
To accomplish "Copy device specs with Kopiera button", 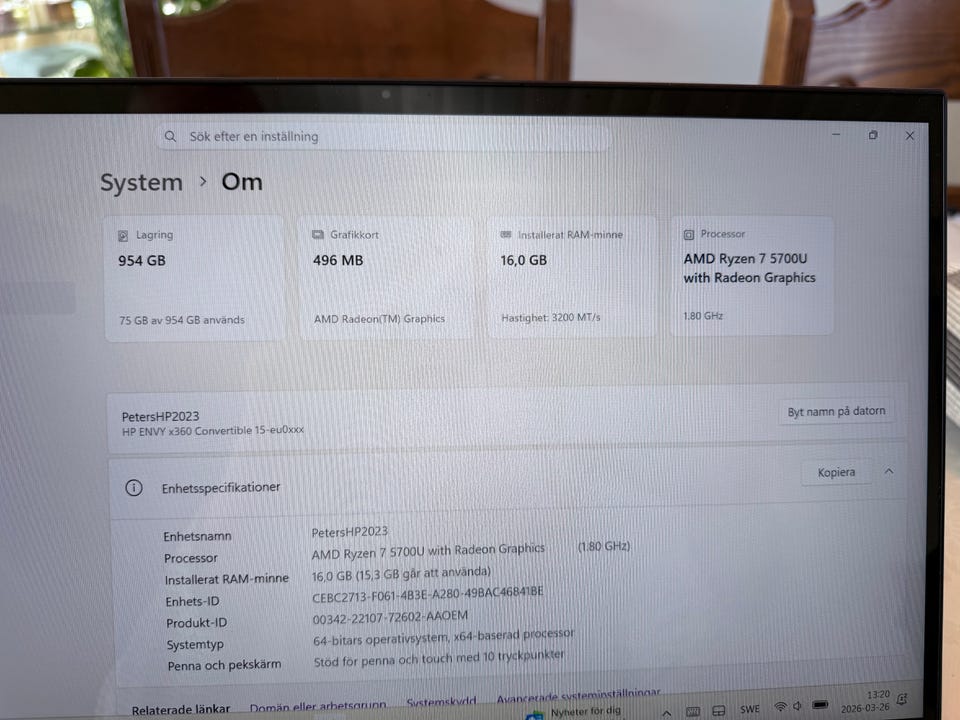I will 836,473.
